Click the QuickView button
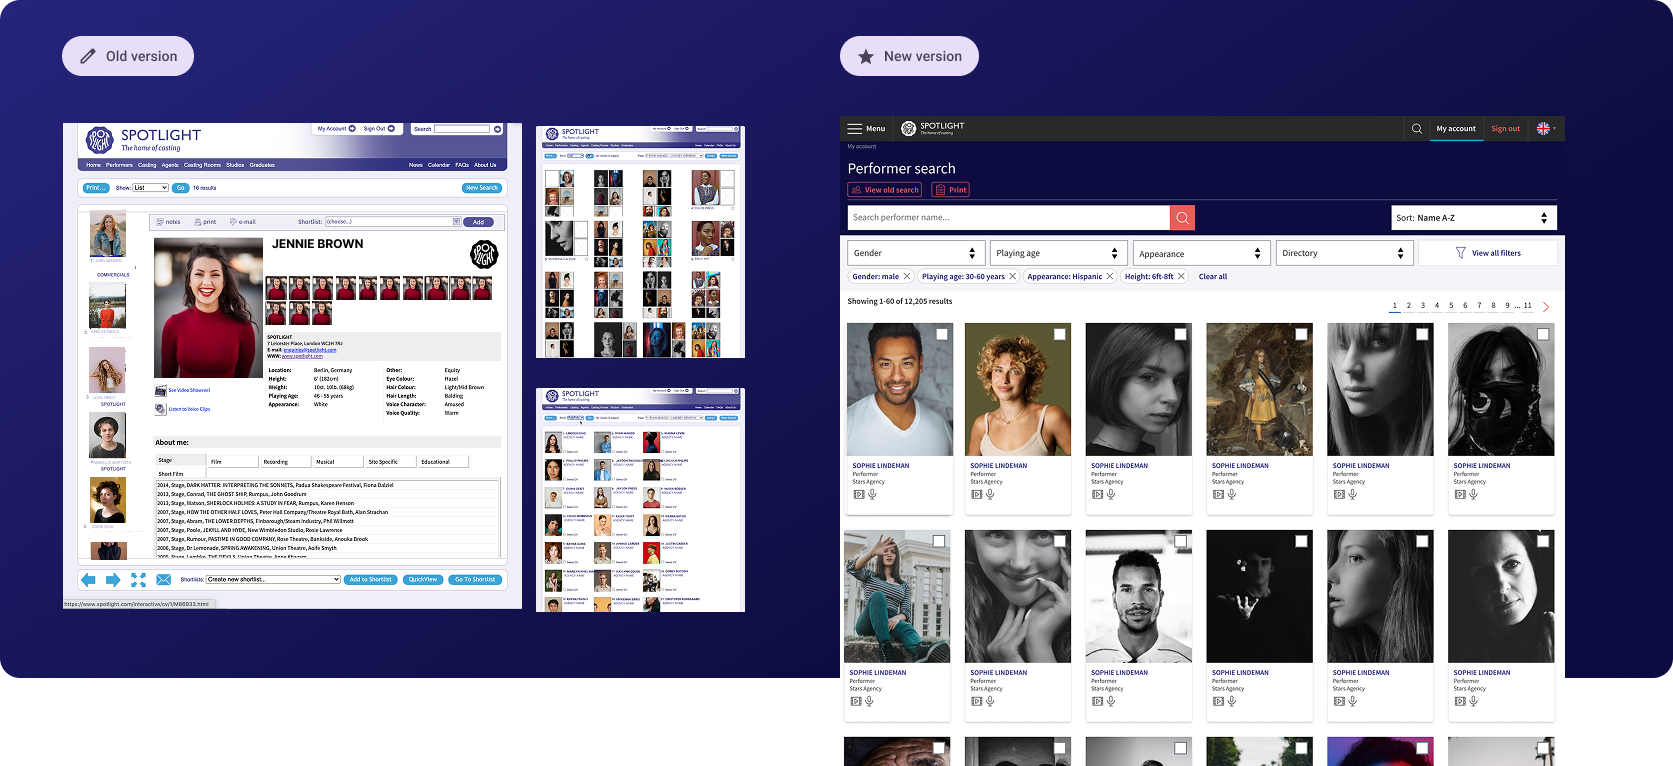The height and width of the screenshot is (766, 1673). click(423, 580)
